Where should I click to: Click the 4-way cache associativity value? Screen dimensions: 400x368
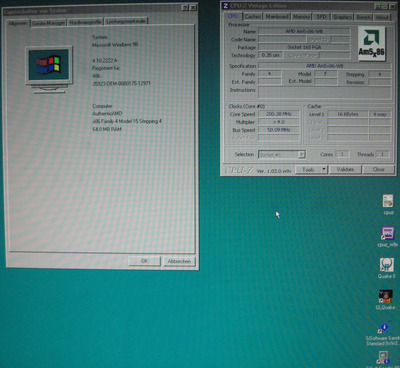point(380,114)
